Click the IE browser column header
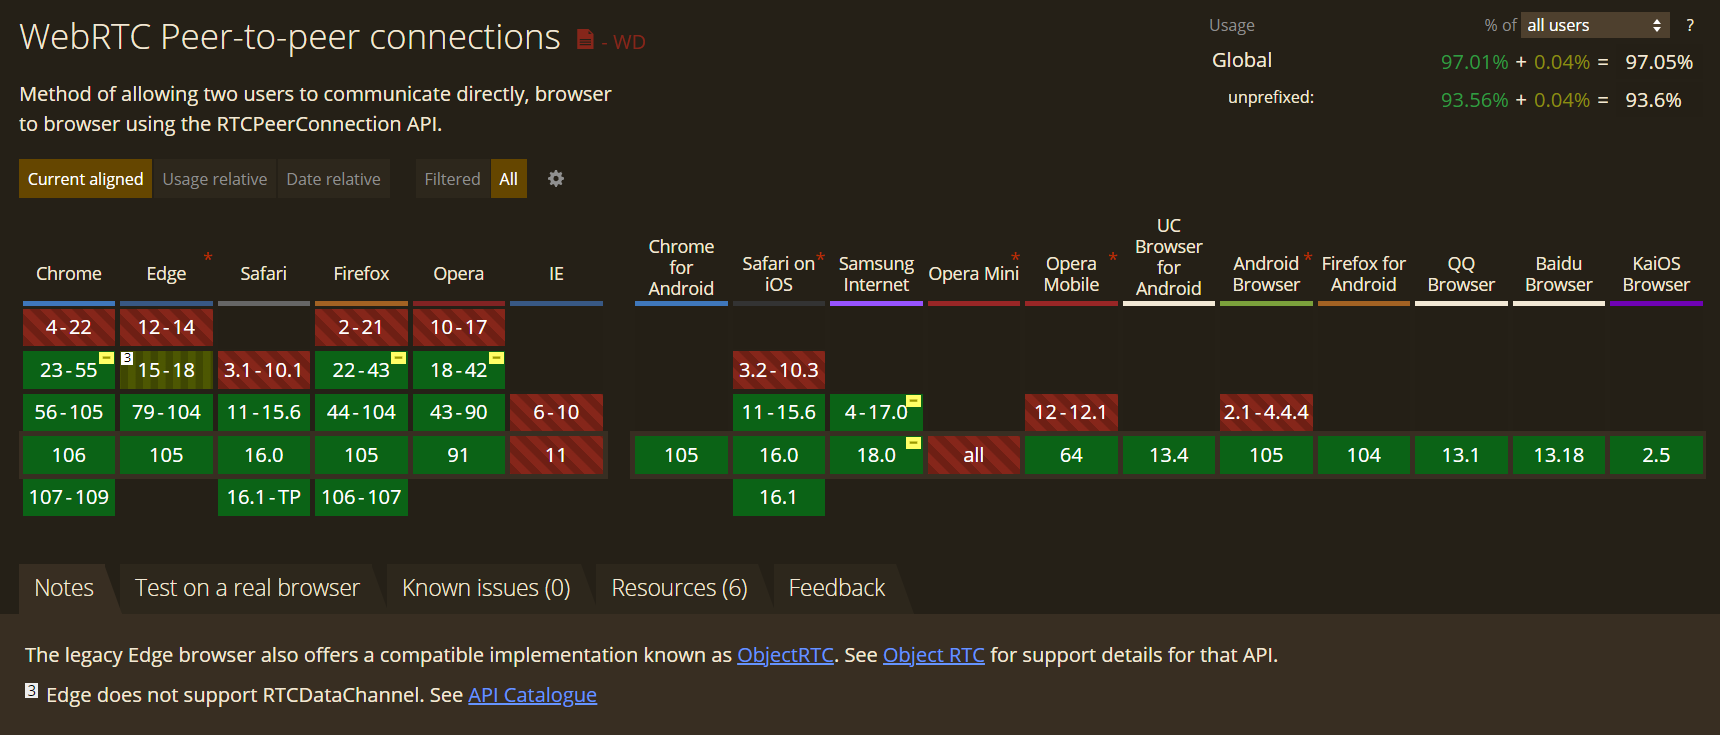The height and width of the screenshot is (735, 1720). [x=556, y=274]
